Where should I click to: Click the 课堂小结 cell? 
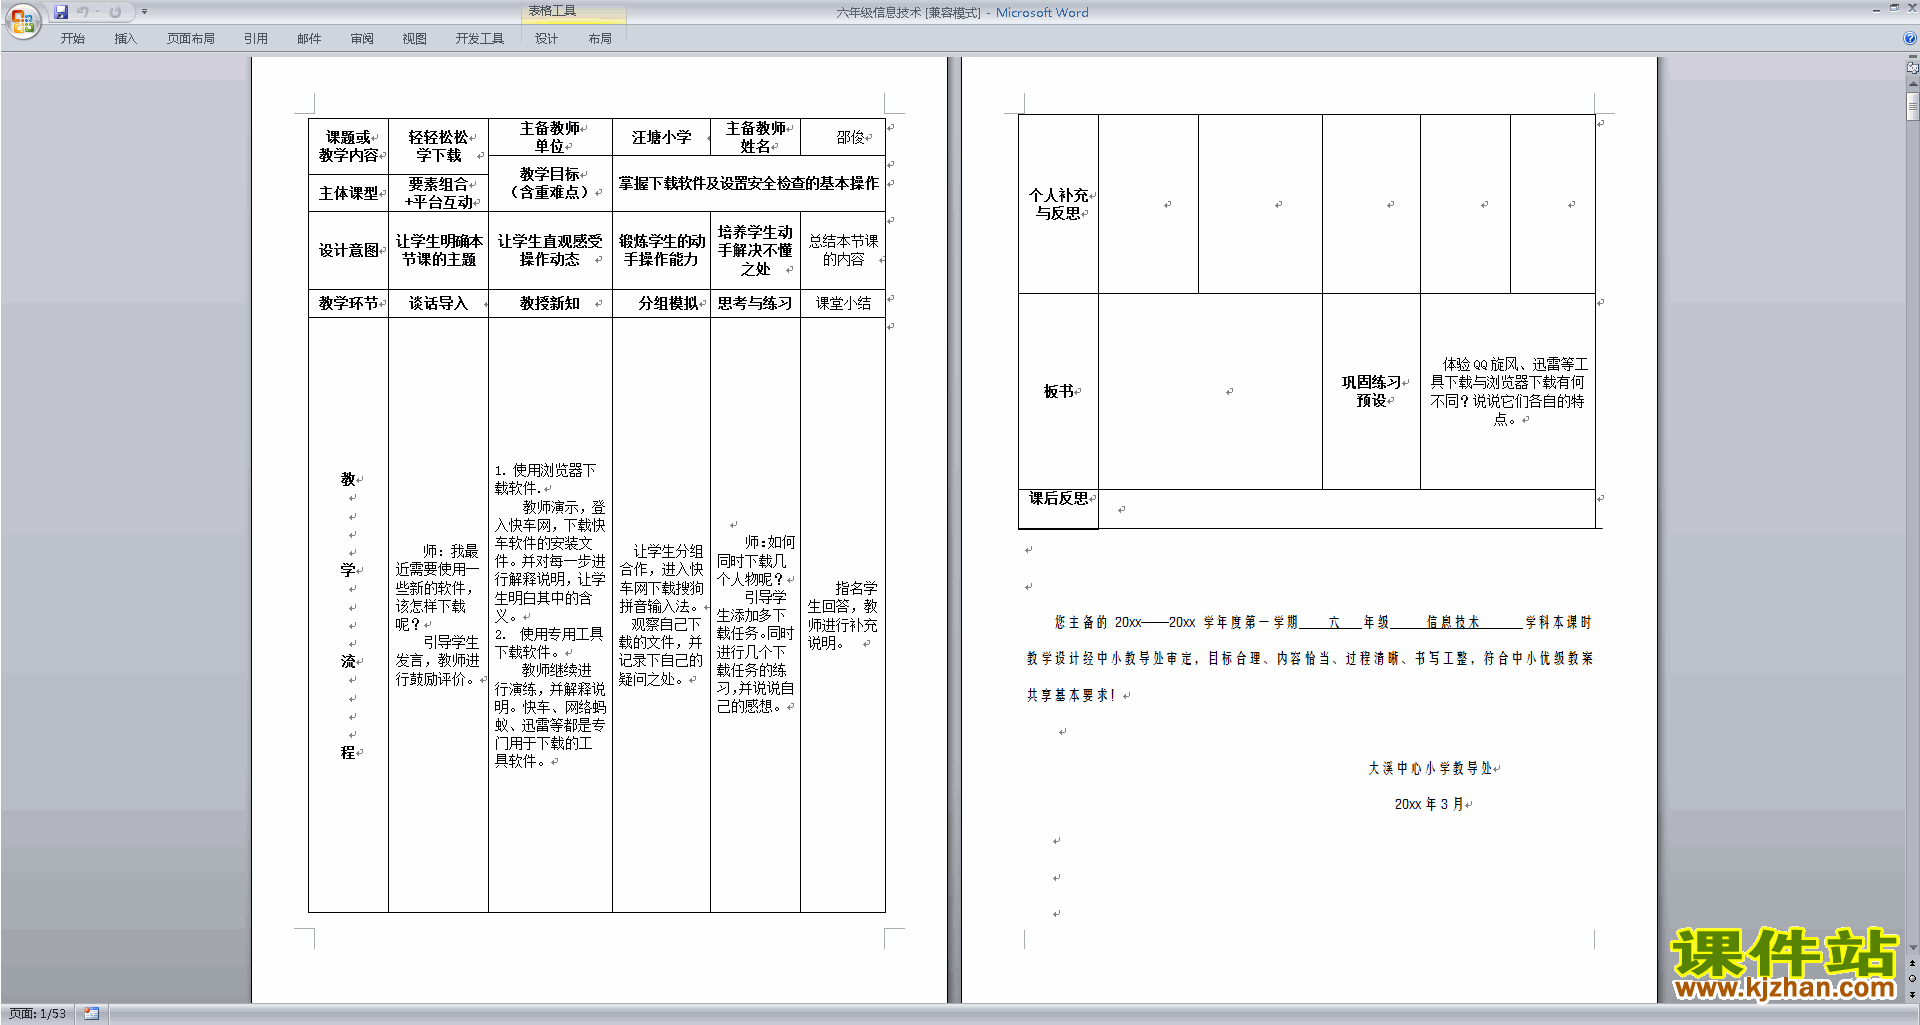pyautogui.click(x=843, y=303)
